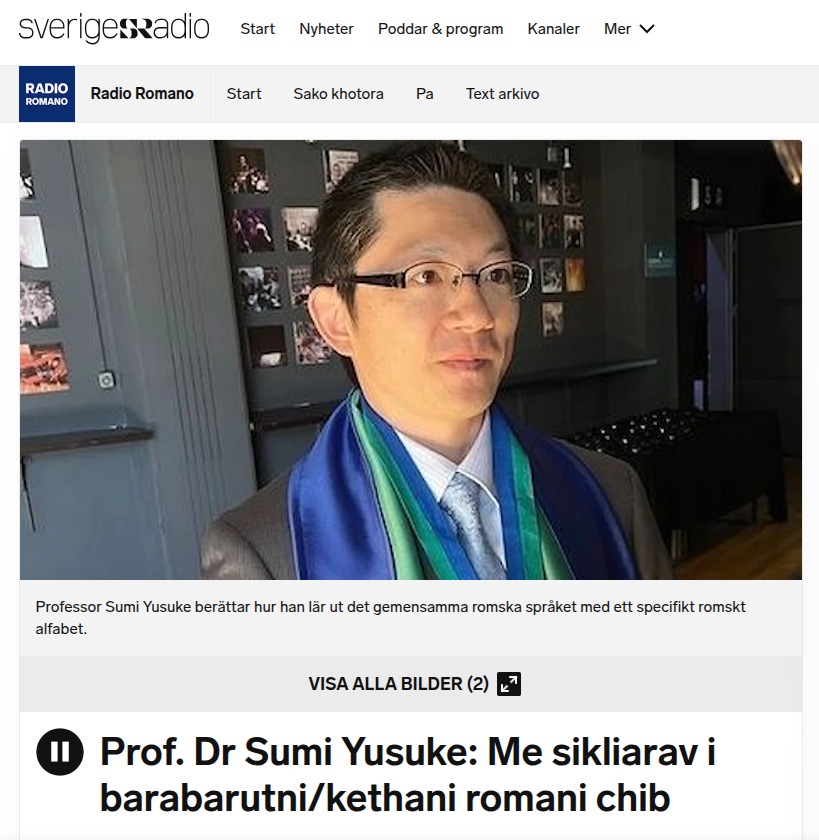Screen dimensions: 819x840
Task: Open the Radio Romano channel logo
Action: click(x=47, y=94)
